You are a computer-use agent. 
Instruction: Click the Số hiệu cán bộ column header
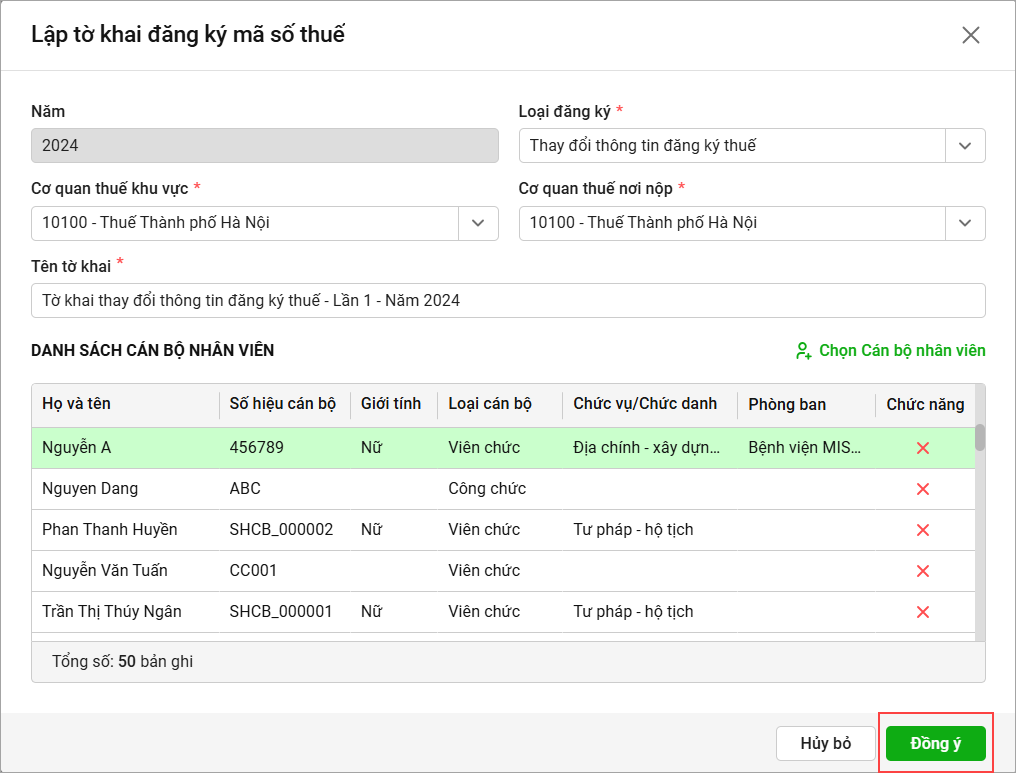click(x=282, y=404)
